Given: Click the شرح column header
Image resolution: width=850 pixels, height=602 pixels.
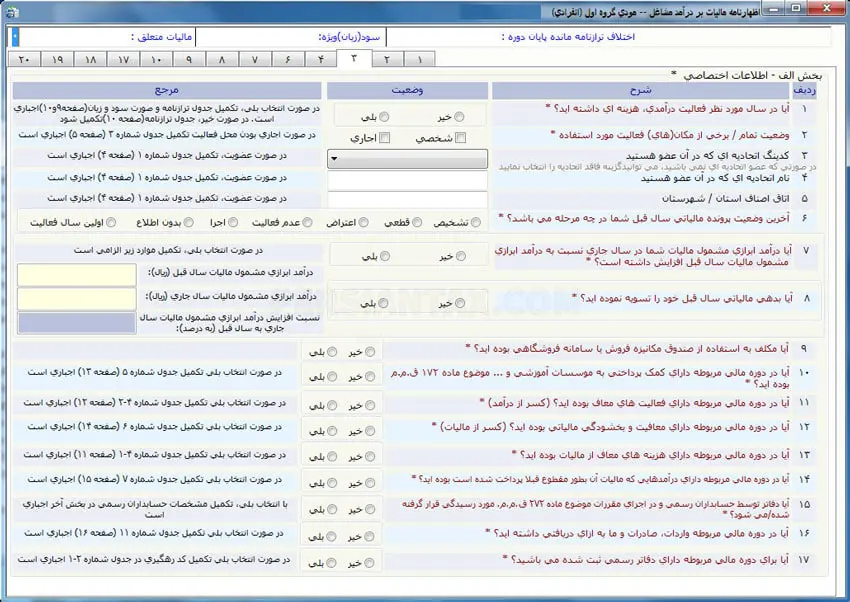Looking at the screenshot, I should (x=641, y=90).
